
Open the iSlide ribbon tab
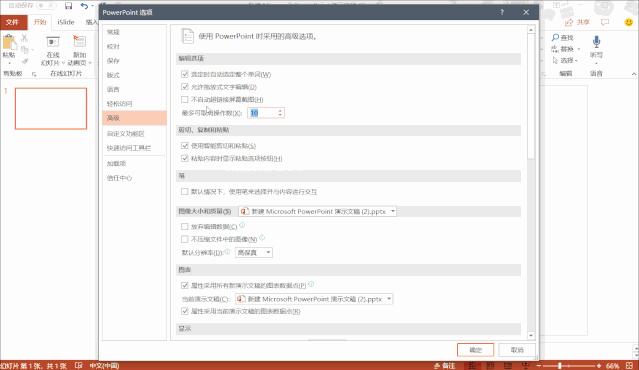[66, 22]
